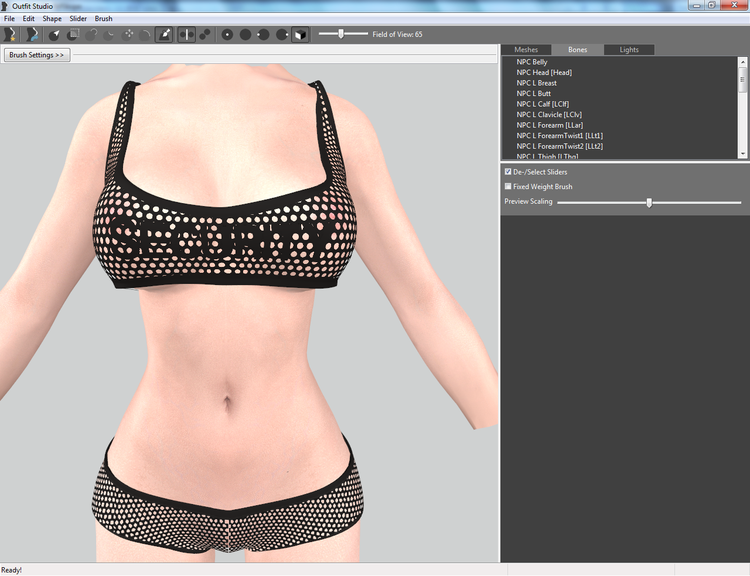Expand Brush Settings panel
The height and width of the screenshot is (576, 750).
tap(37, 55)
